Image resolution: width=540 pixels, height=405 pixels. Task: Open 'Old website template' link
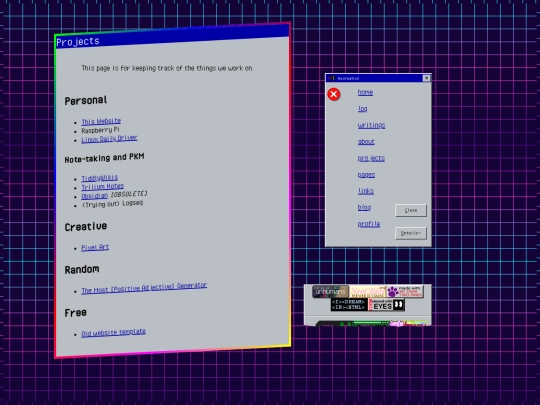(x=113, y=333)
